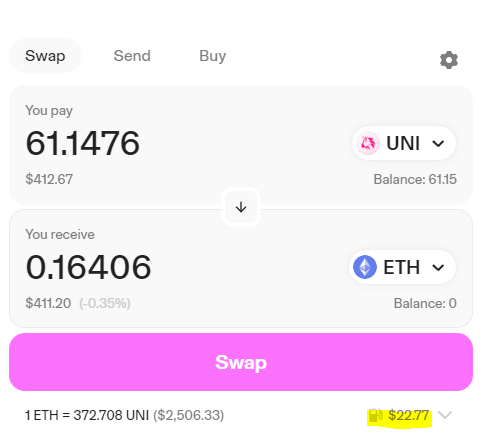The width and height of the screenshot is (485, 440).
Task: Switch to the Send tab
Action: [132, 56]
